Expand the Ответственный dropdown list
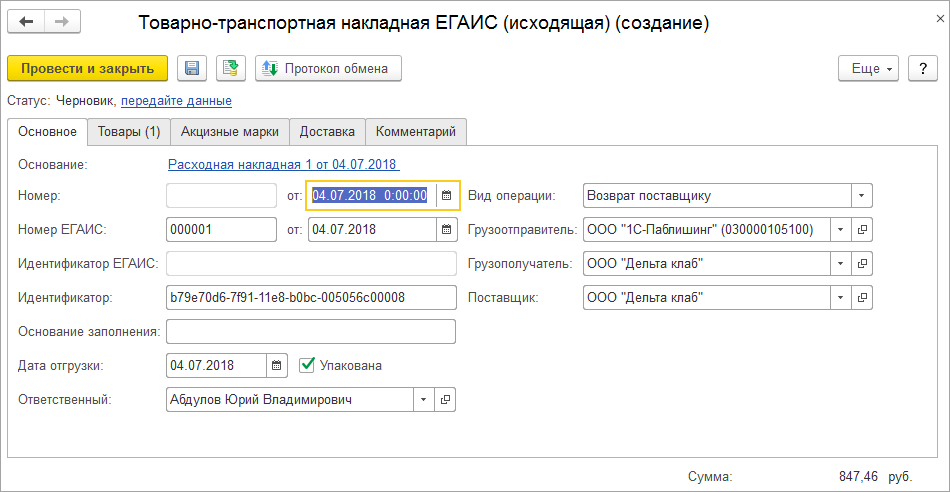Screen dimensions: 950x492 click(x=423, y=399)
